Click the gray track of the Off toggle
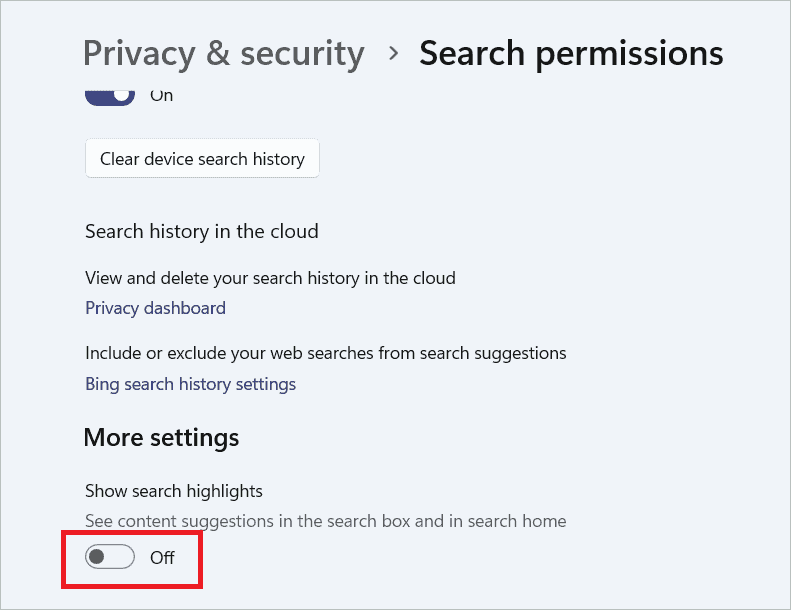Viewport: 791px width, 610px height. [122, 557]
